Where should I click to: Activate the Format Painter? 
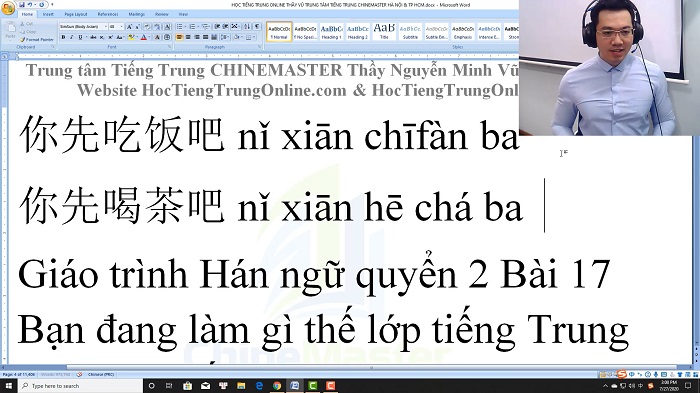pos(37,40)
